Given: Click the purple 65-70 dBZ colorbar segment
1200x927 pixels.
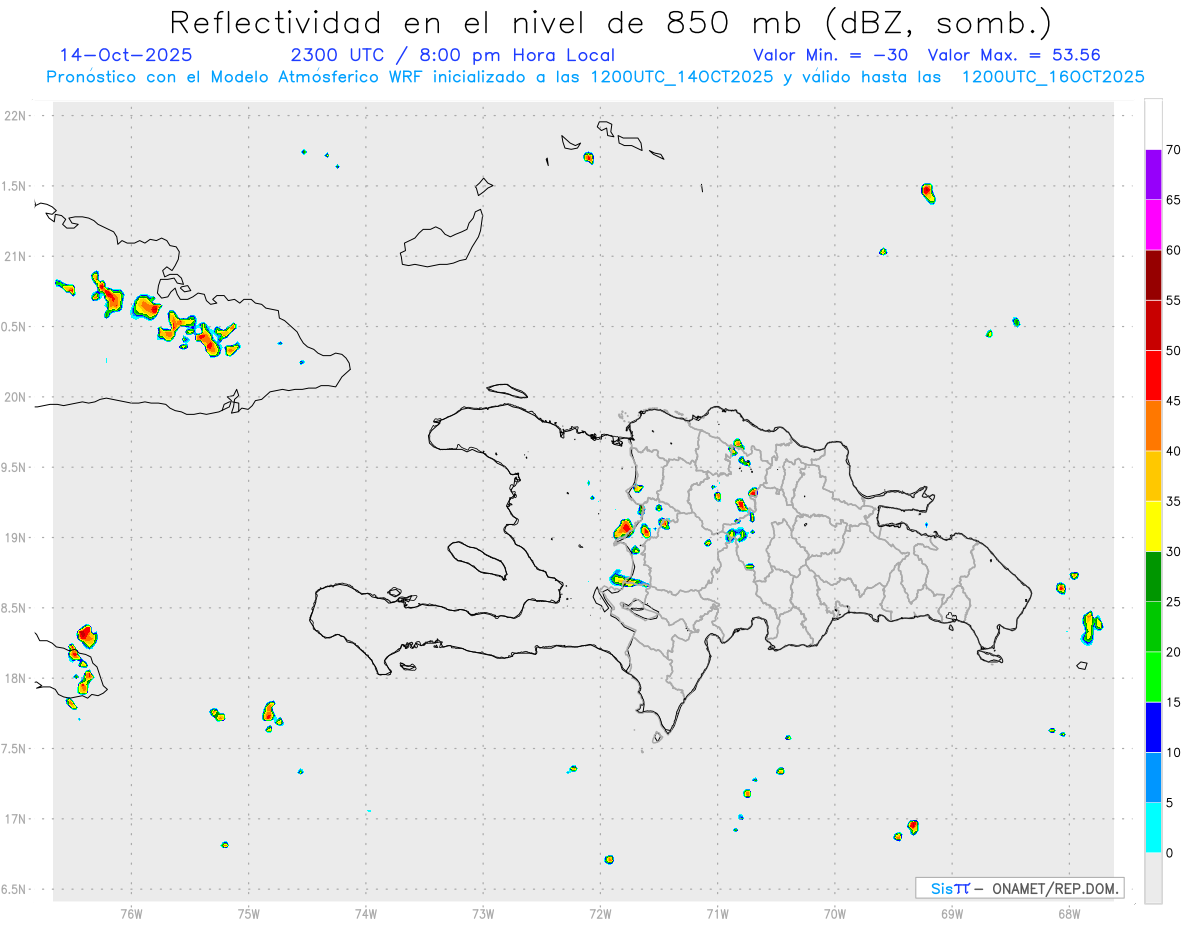Looking at the screenshot, I should 1153,175.
